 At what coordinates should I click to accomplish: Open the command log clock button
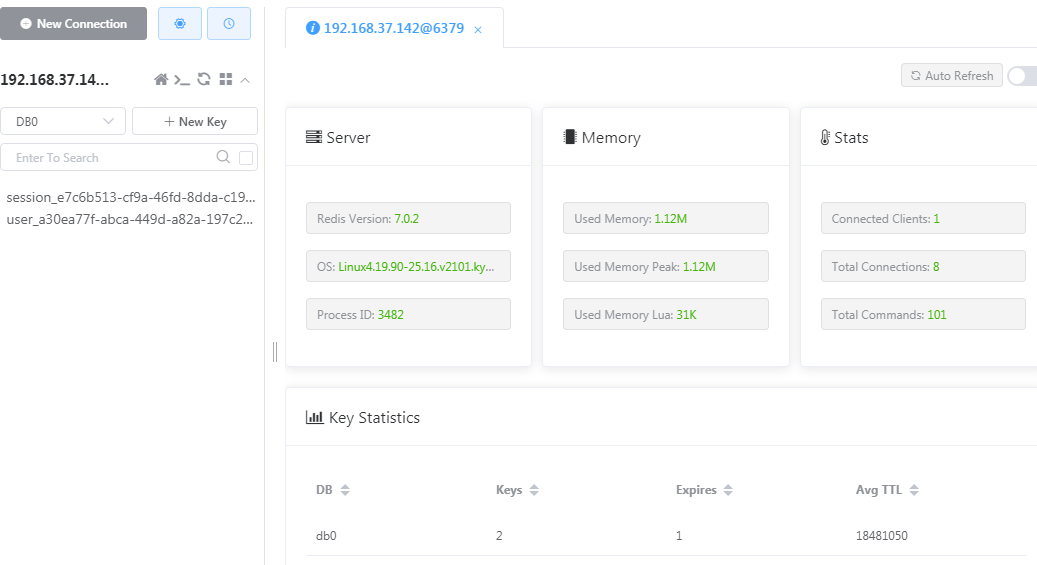pos(229,24)
